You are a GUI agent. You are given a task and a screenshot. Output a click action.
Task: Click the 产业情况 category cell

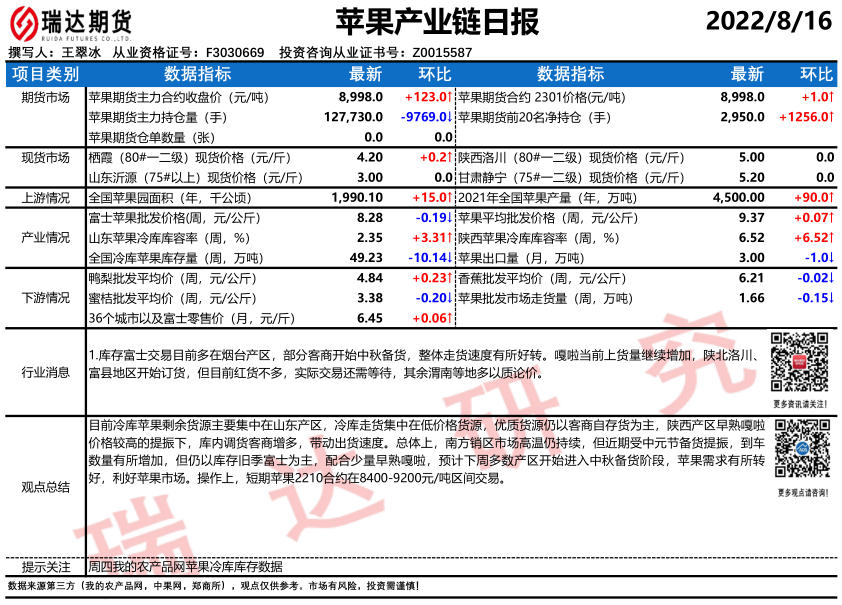45,238
